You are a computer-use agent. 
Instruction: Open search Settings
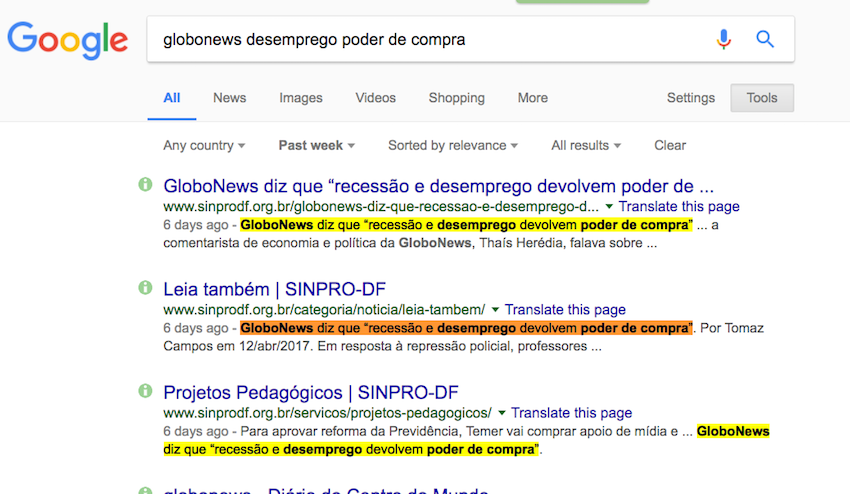pyautogui.click(x=691, y=98)
